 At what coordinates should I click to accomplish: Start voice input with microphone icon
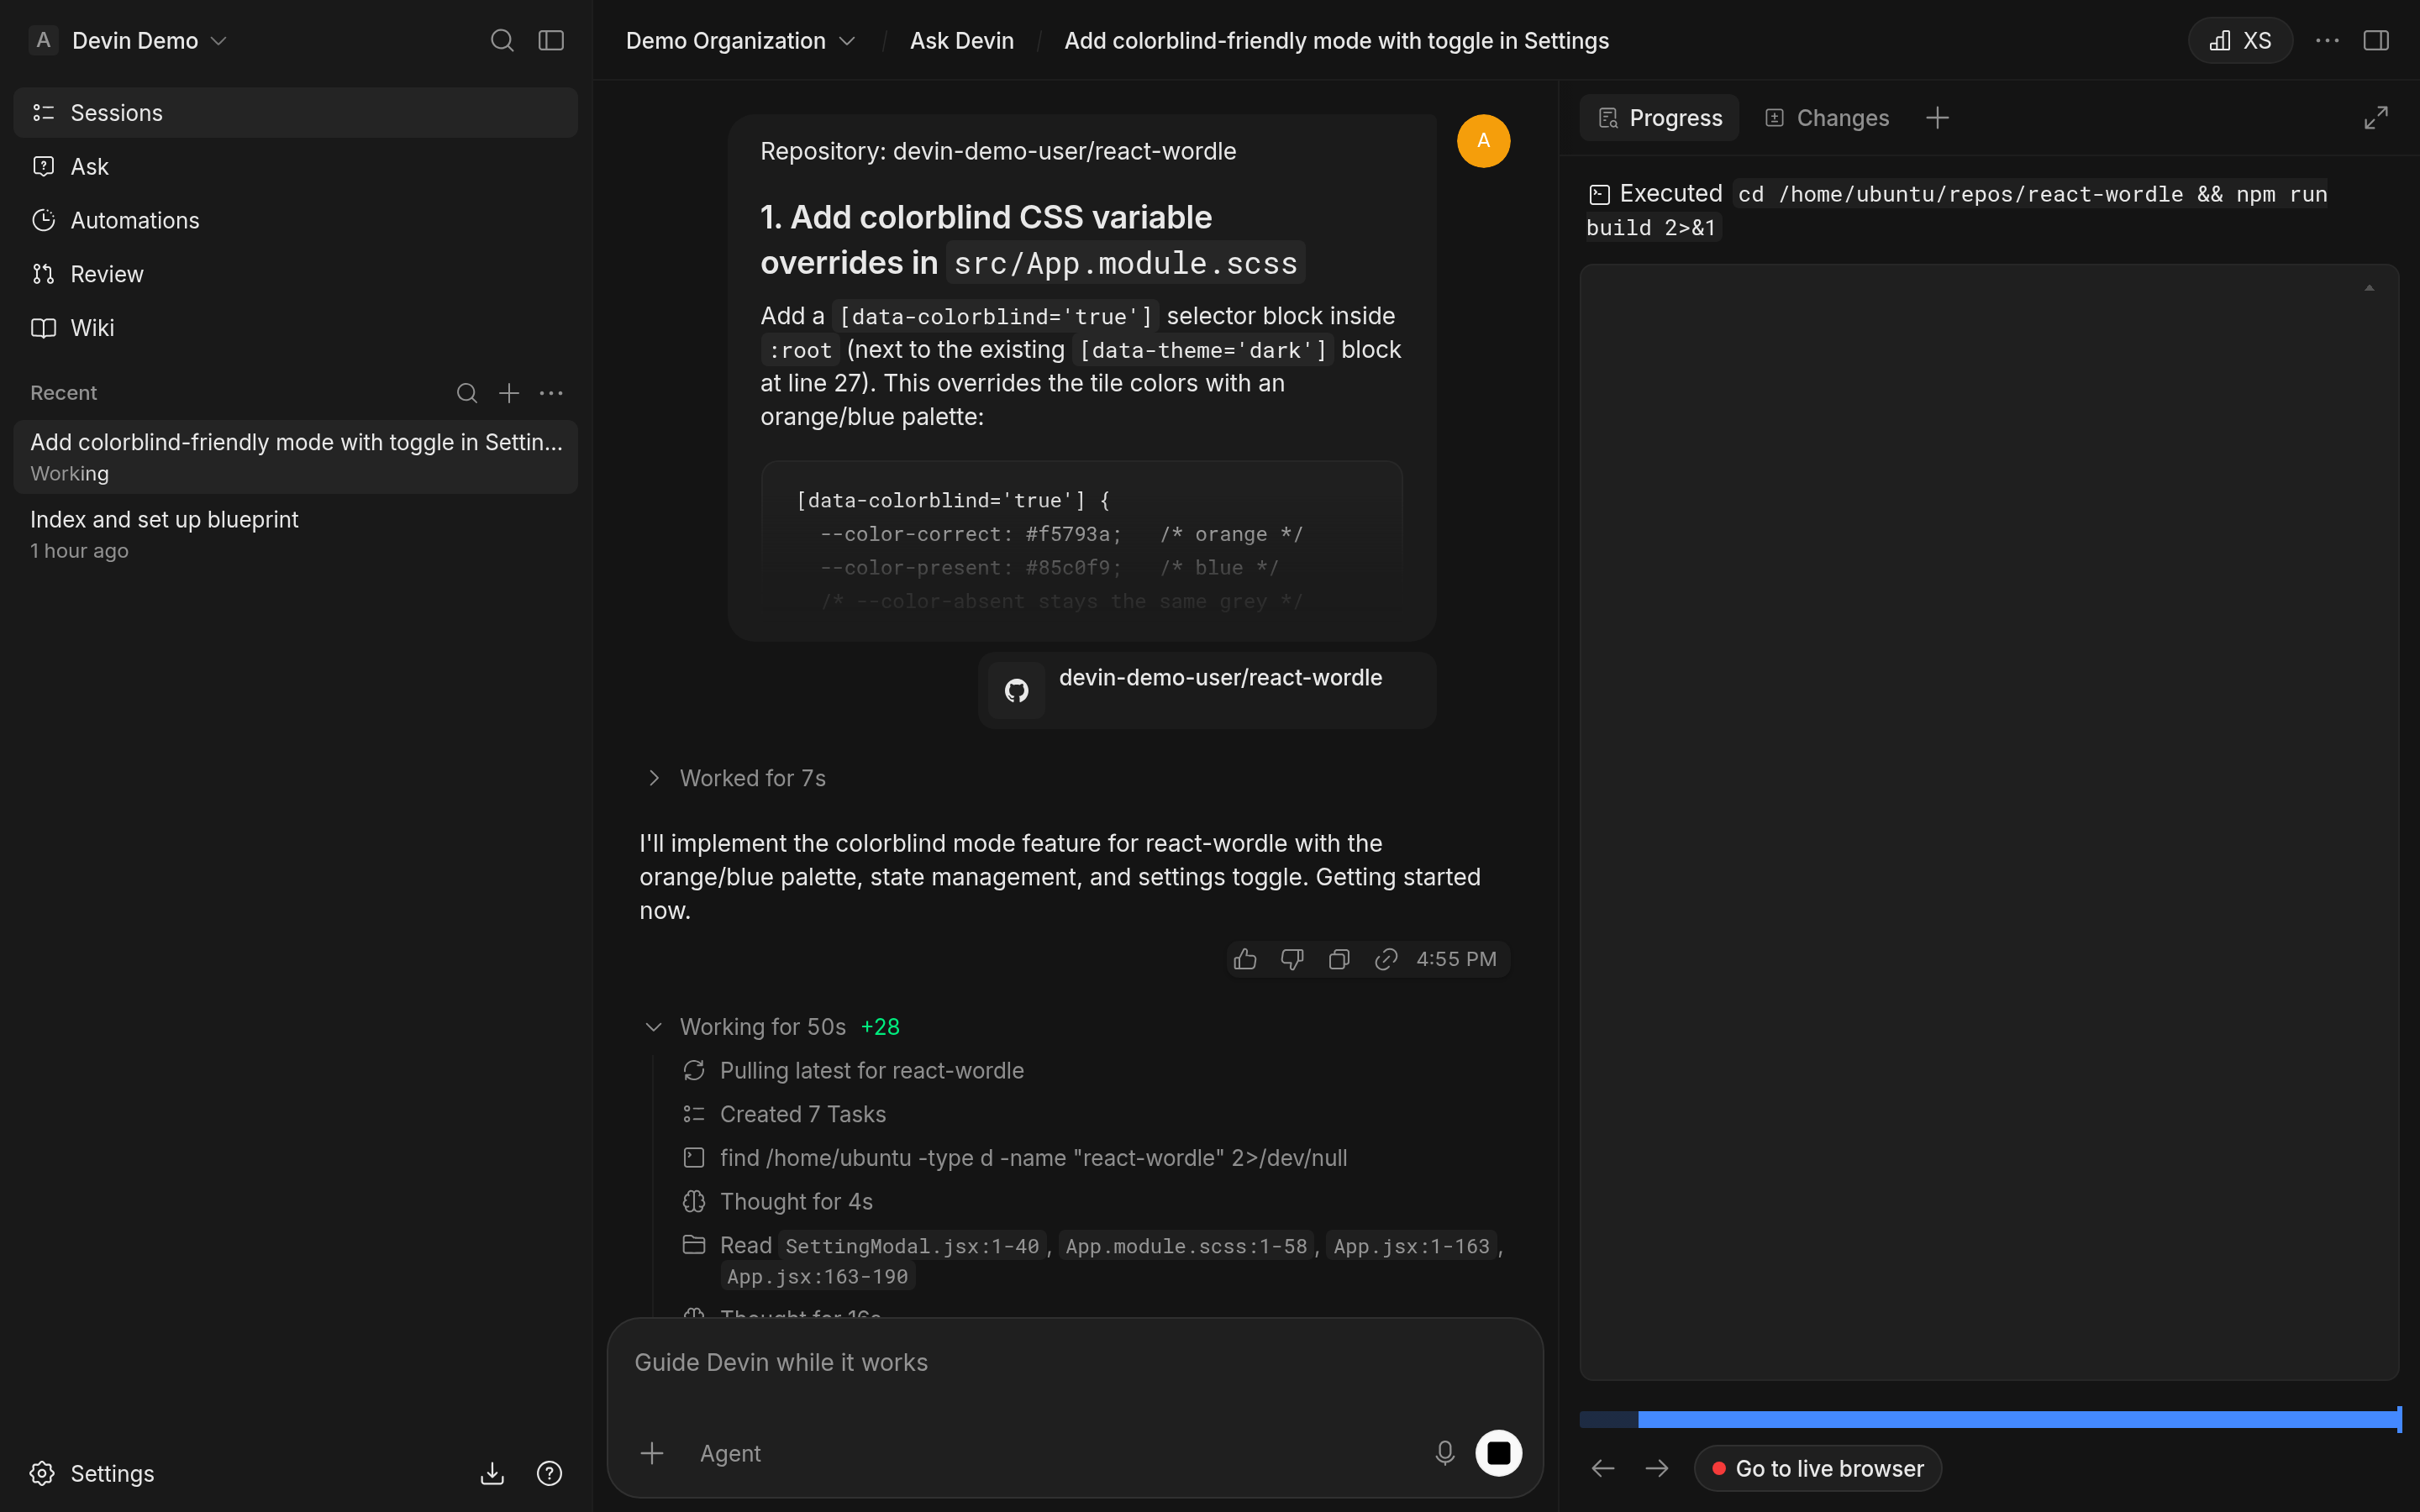tap(1444, 1453)
